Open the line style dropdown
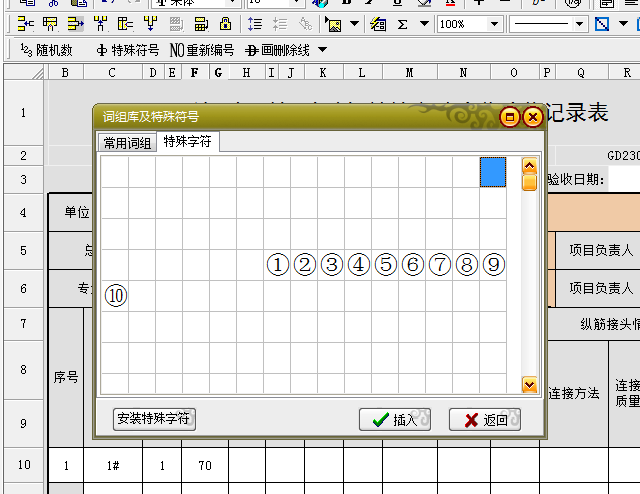 tap(578, 23)
